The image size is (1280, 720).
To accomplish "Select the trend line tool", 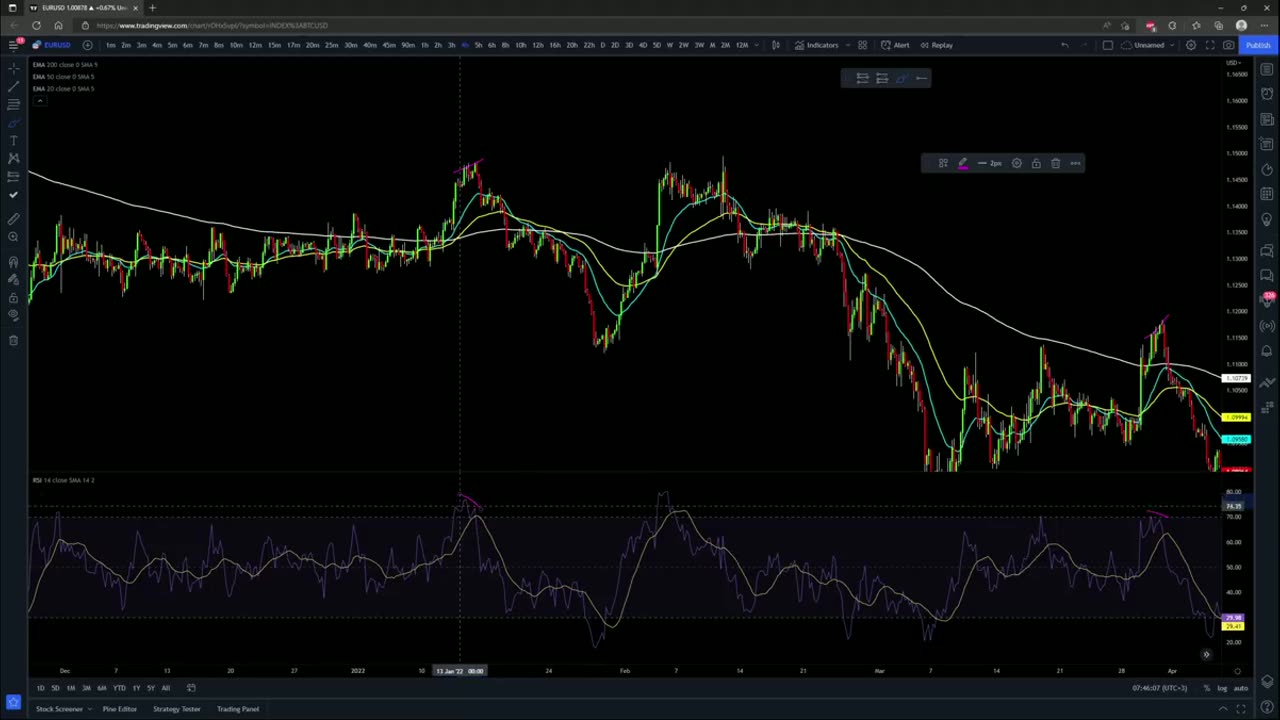I will tap(13, 86).
